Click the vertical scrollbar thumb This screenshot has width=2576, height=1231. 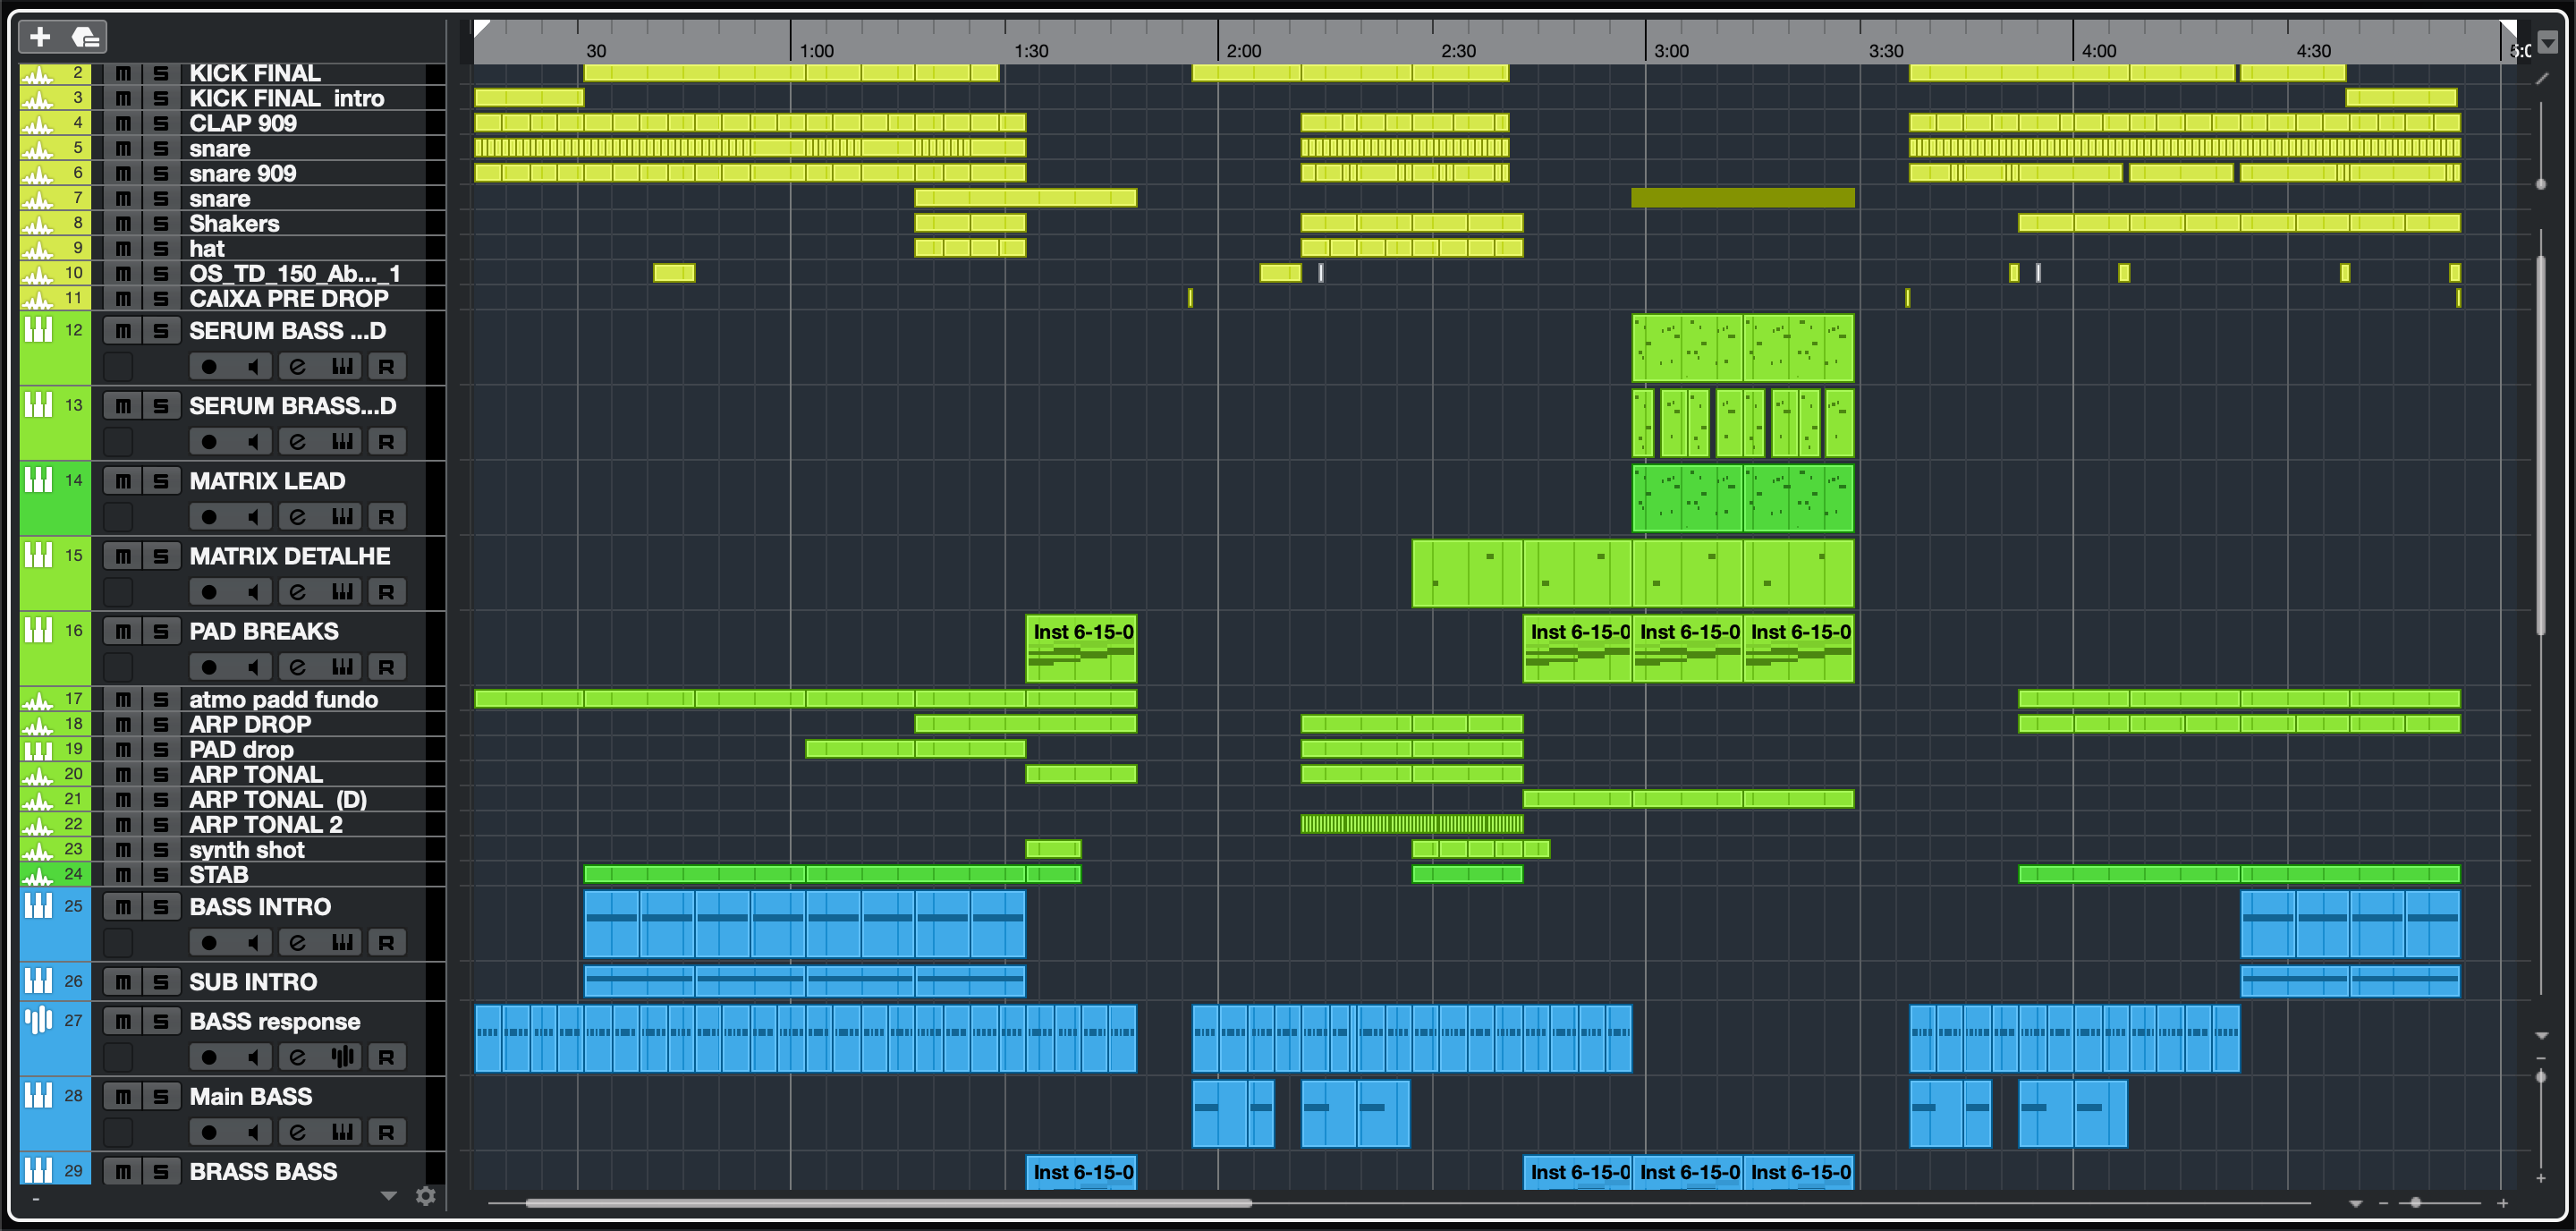point(2541,445)
